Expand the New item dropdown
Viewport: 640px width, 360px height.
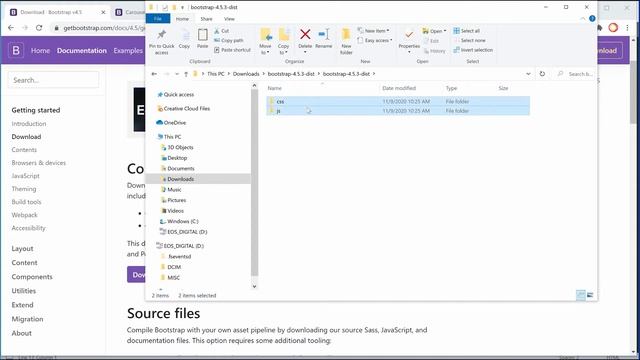click(373, 31)
